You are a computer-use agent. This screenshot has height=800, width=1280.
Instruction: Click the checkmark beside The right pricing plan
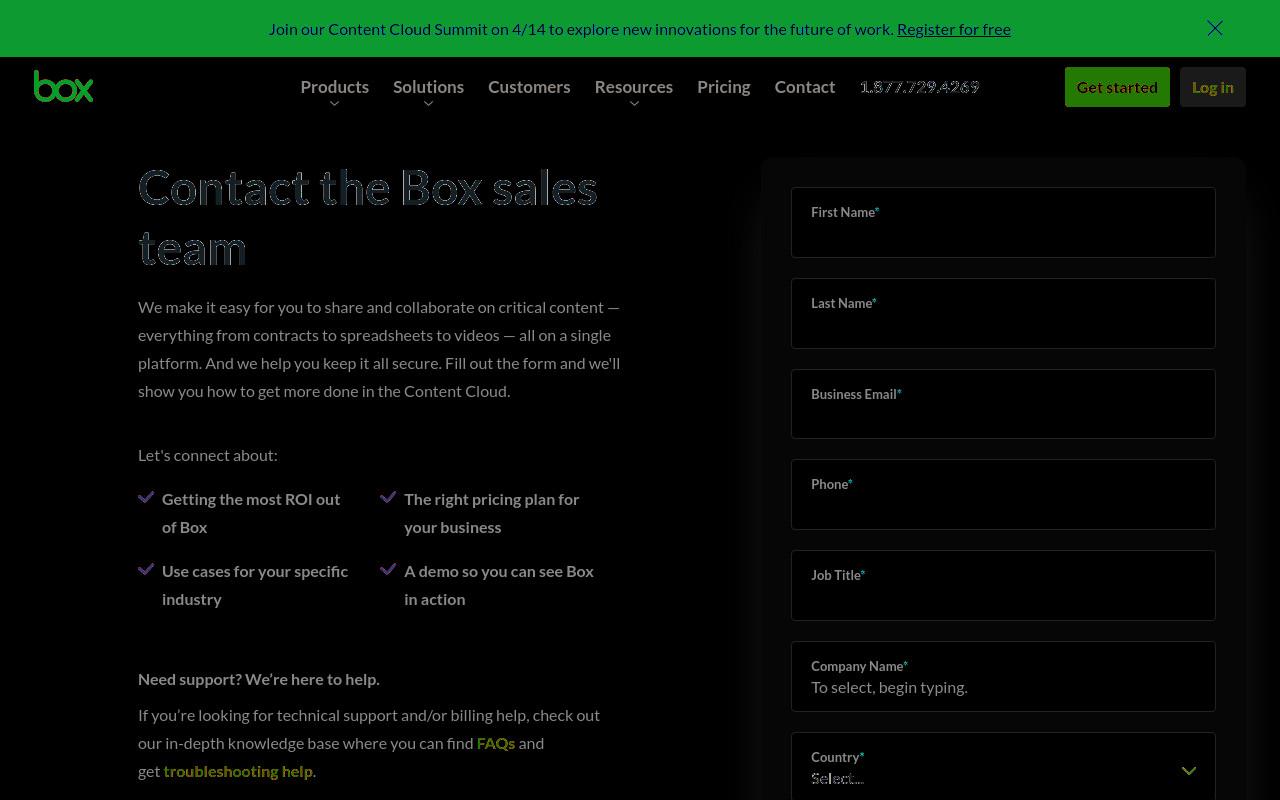[388, 497]
